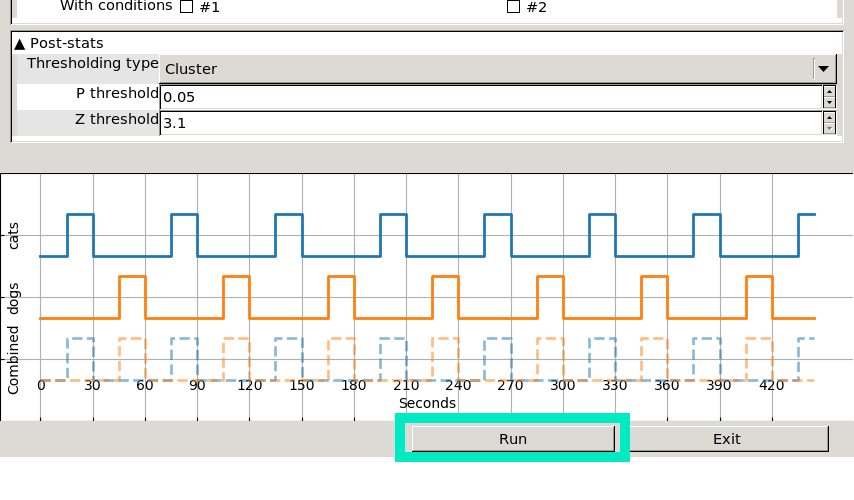Increase Z threshold with up arrow
The width and height of the screenshot is (854, 500).
click(829, 118)
